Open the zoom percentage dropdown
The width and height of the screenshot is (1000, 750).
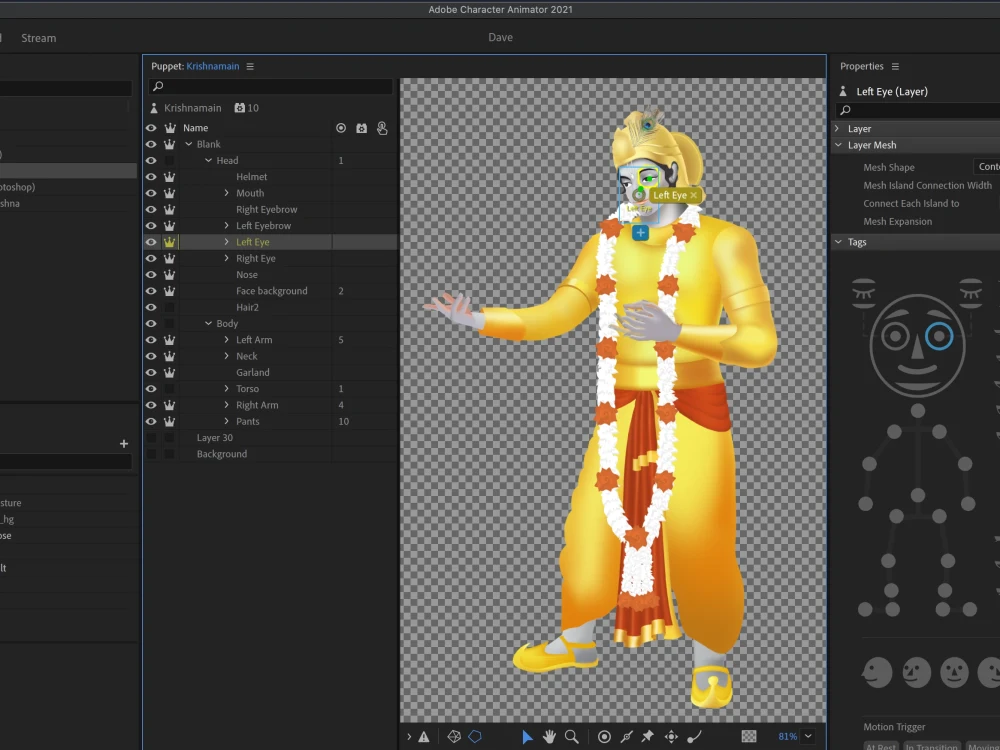pyautogui.click(x=808, y=736)
